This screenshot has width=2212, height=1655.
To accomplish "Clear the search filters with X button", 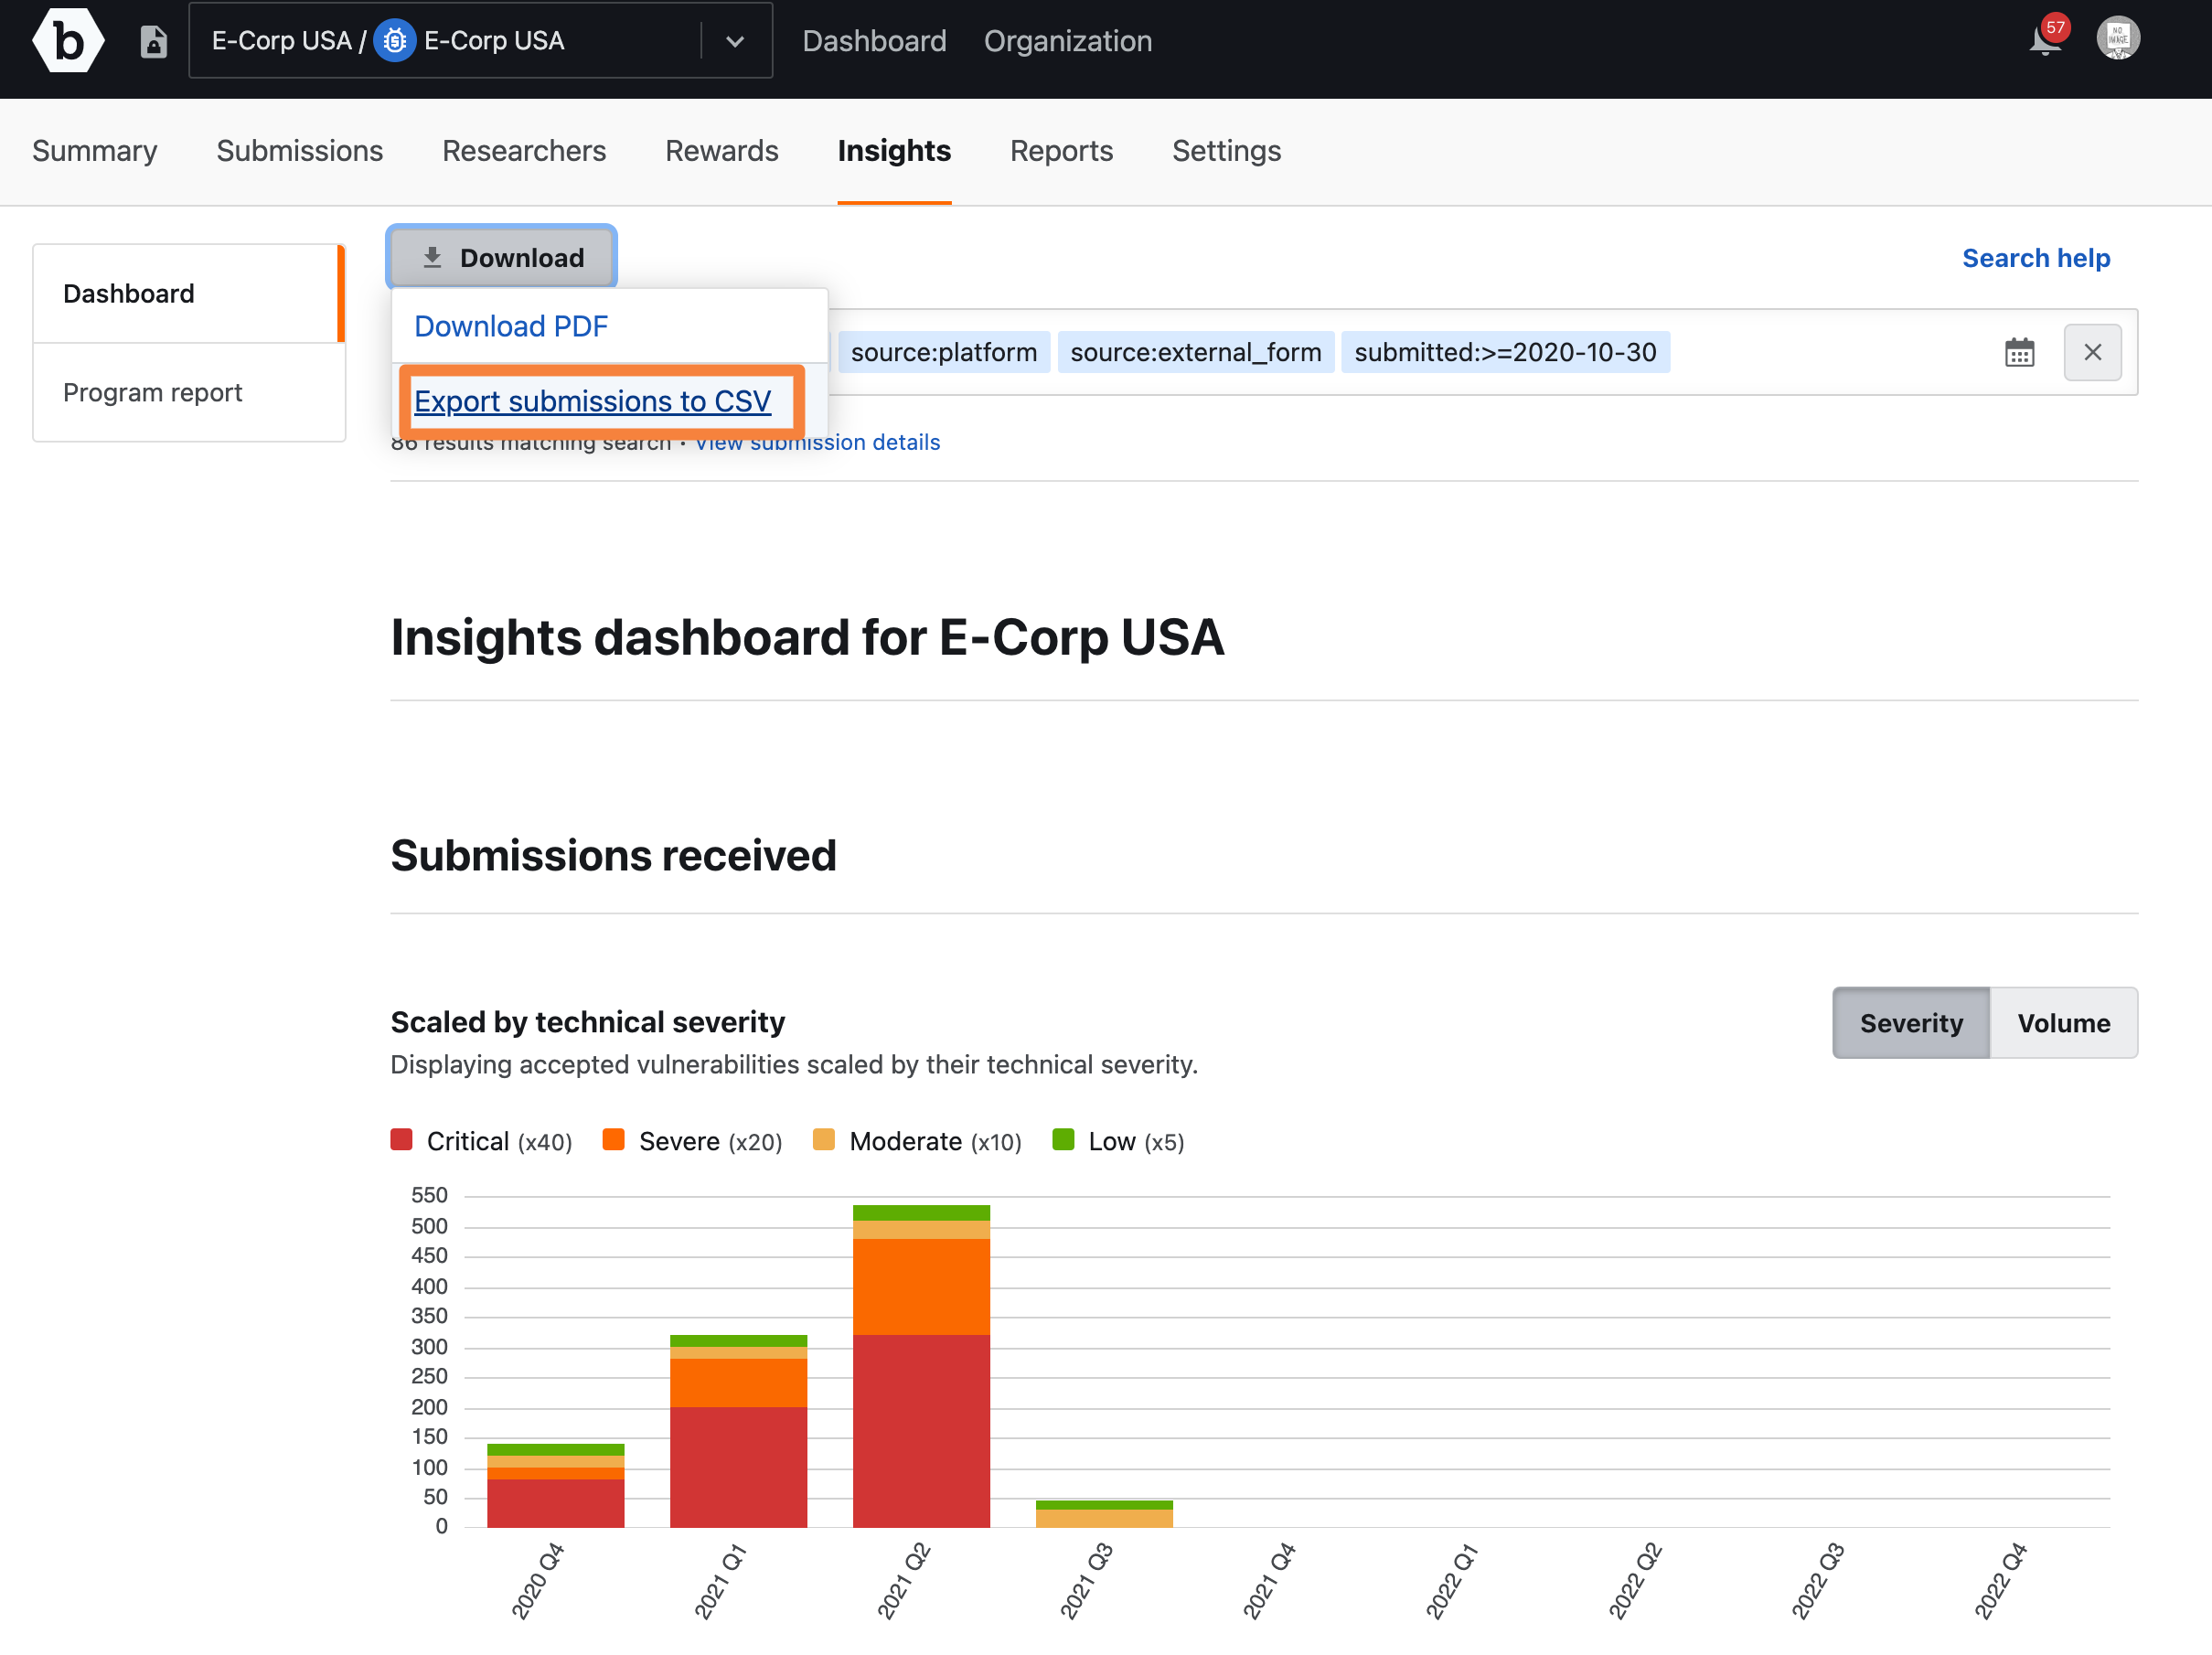I will tap(2092, 352).
